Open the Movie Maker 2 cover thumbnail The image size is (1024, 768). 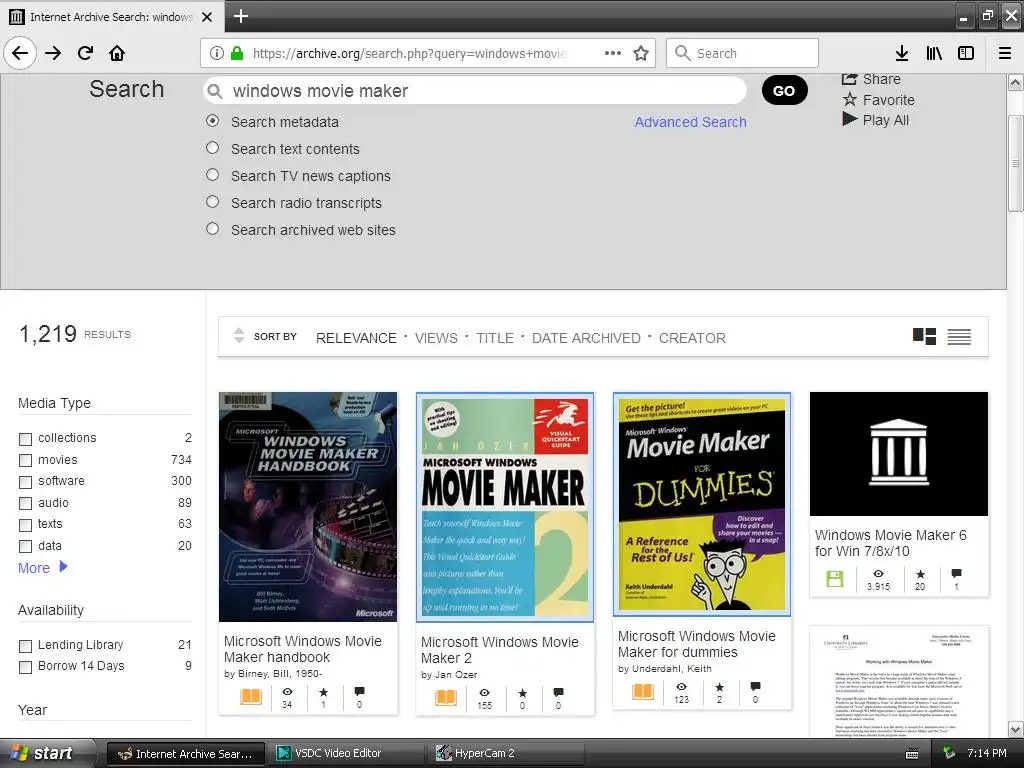tap(505, 507)
